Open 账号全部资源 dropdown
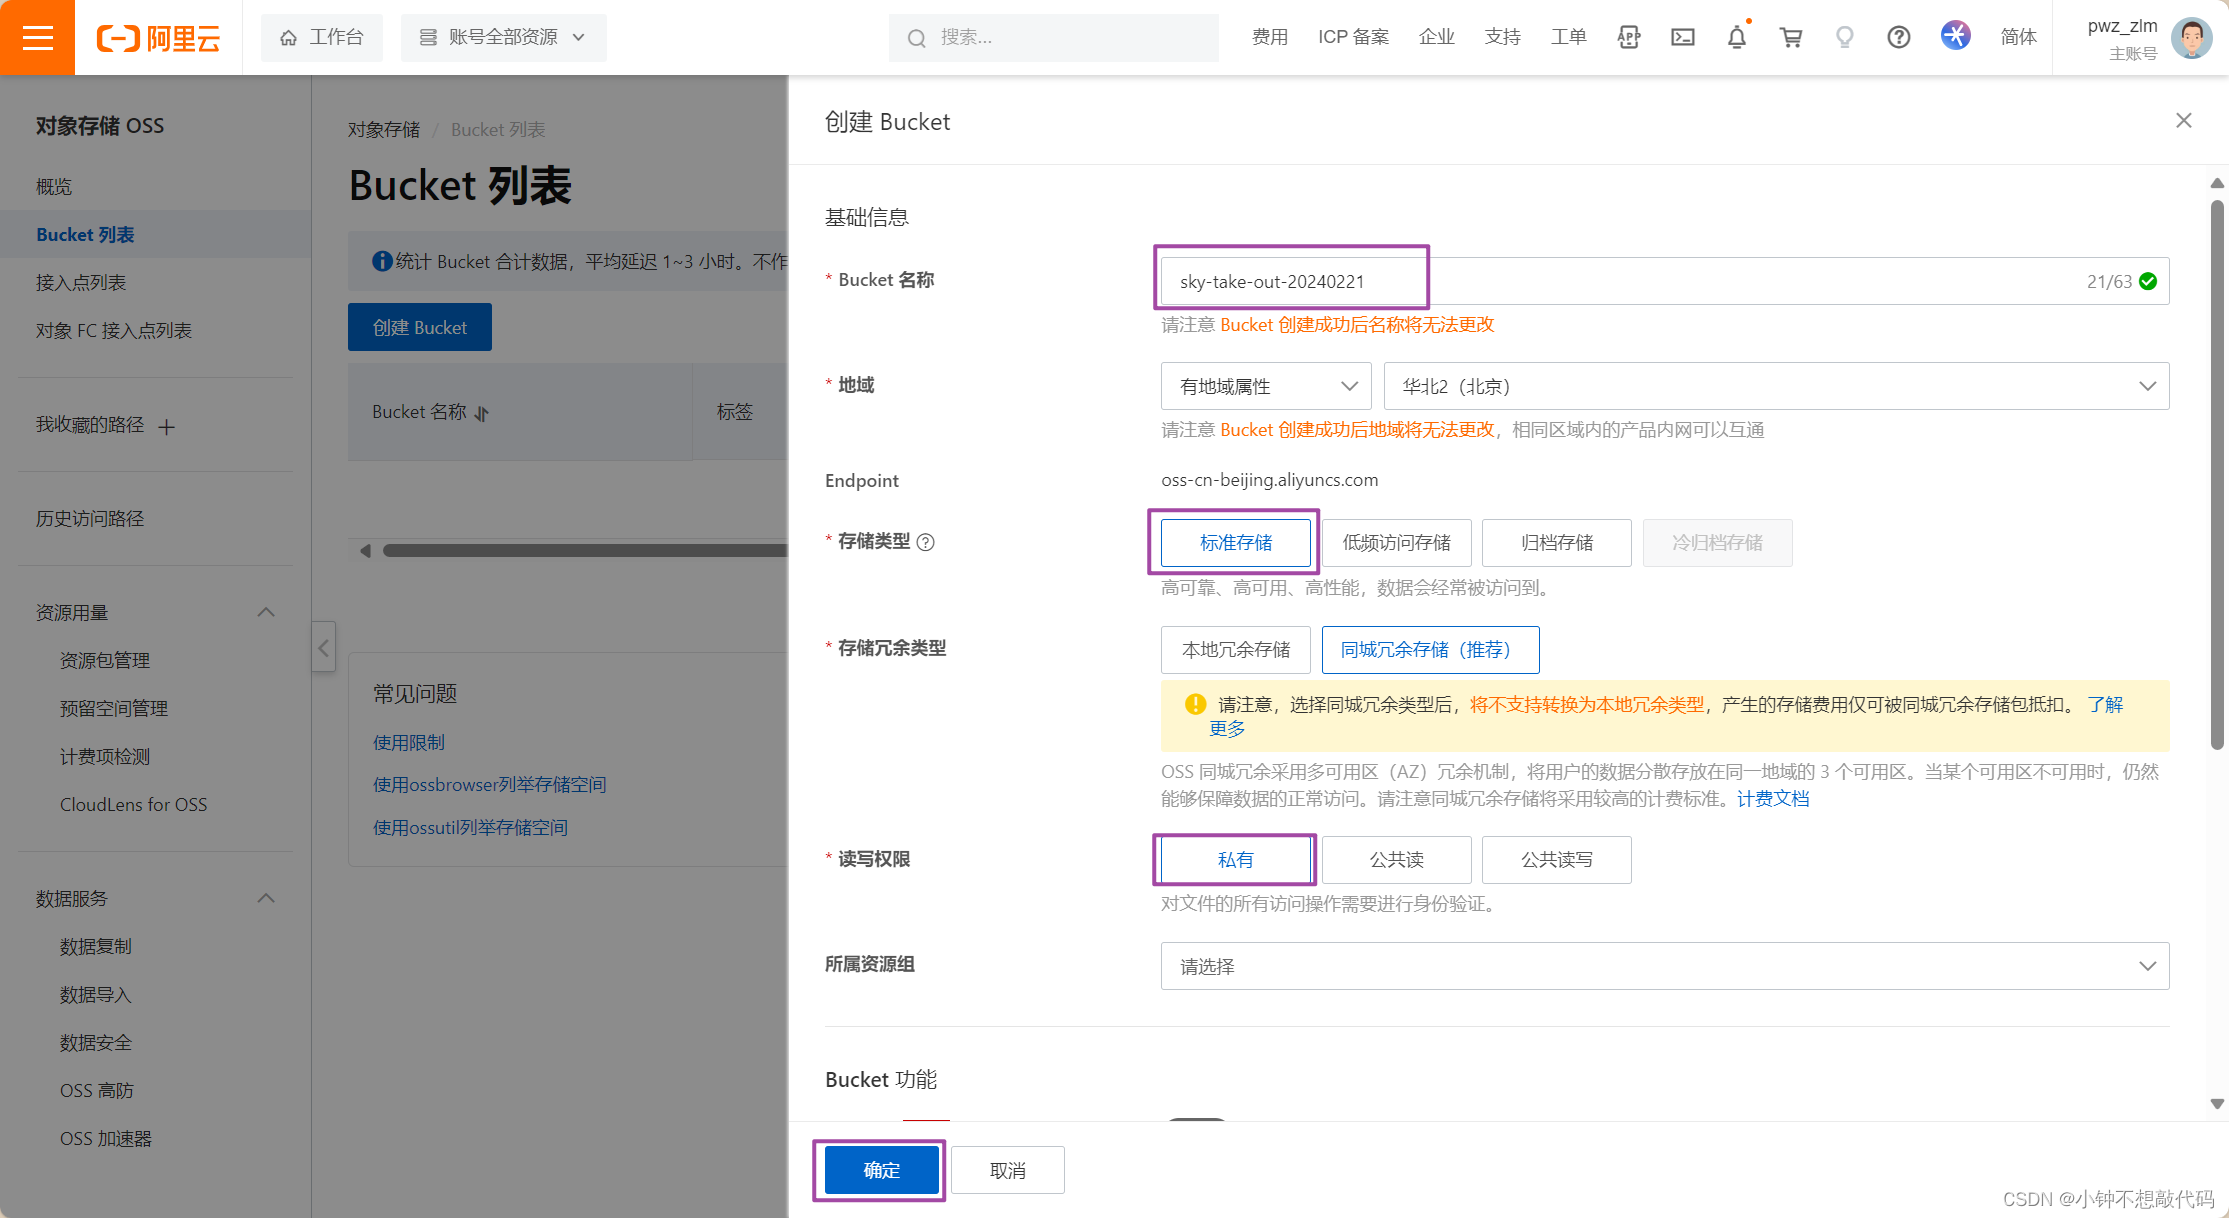 tap(503, 37)
